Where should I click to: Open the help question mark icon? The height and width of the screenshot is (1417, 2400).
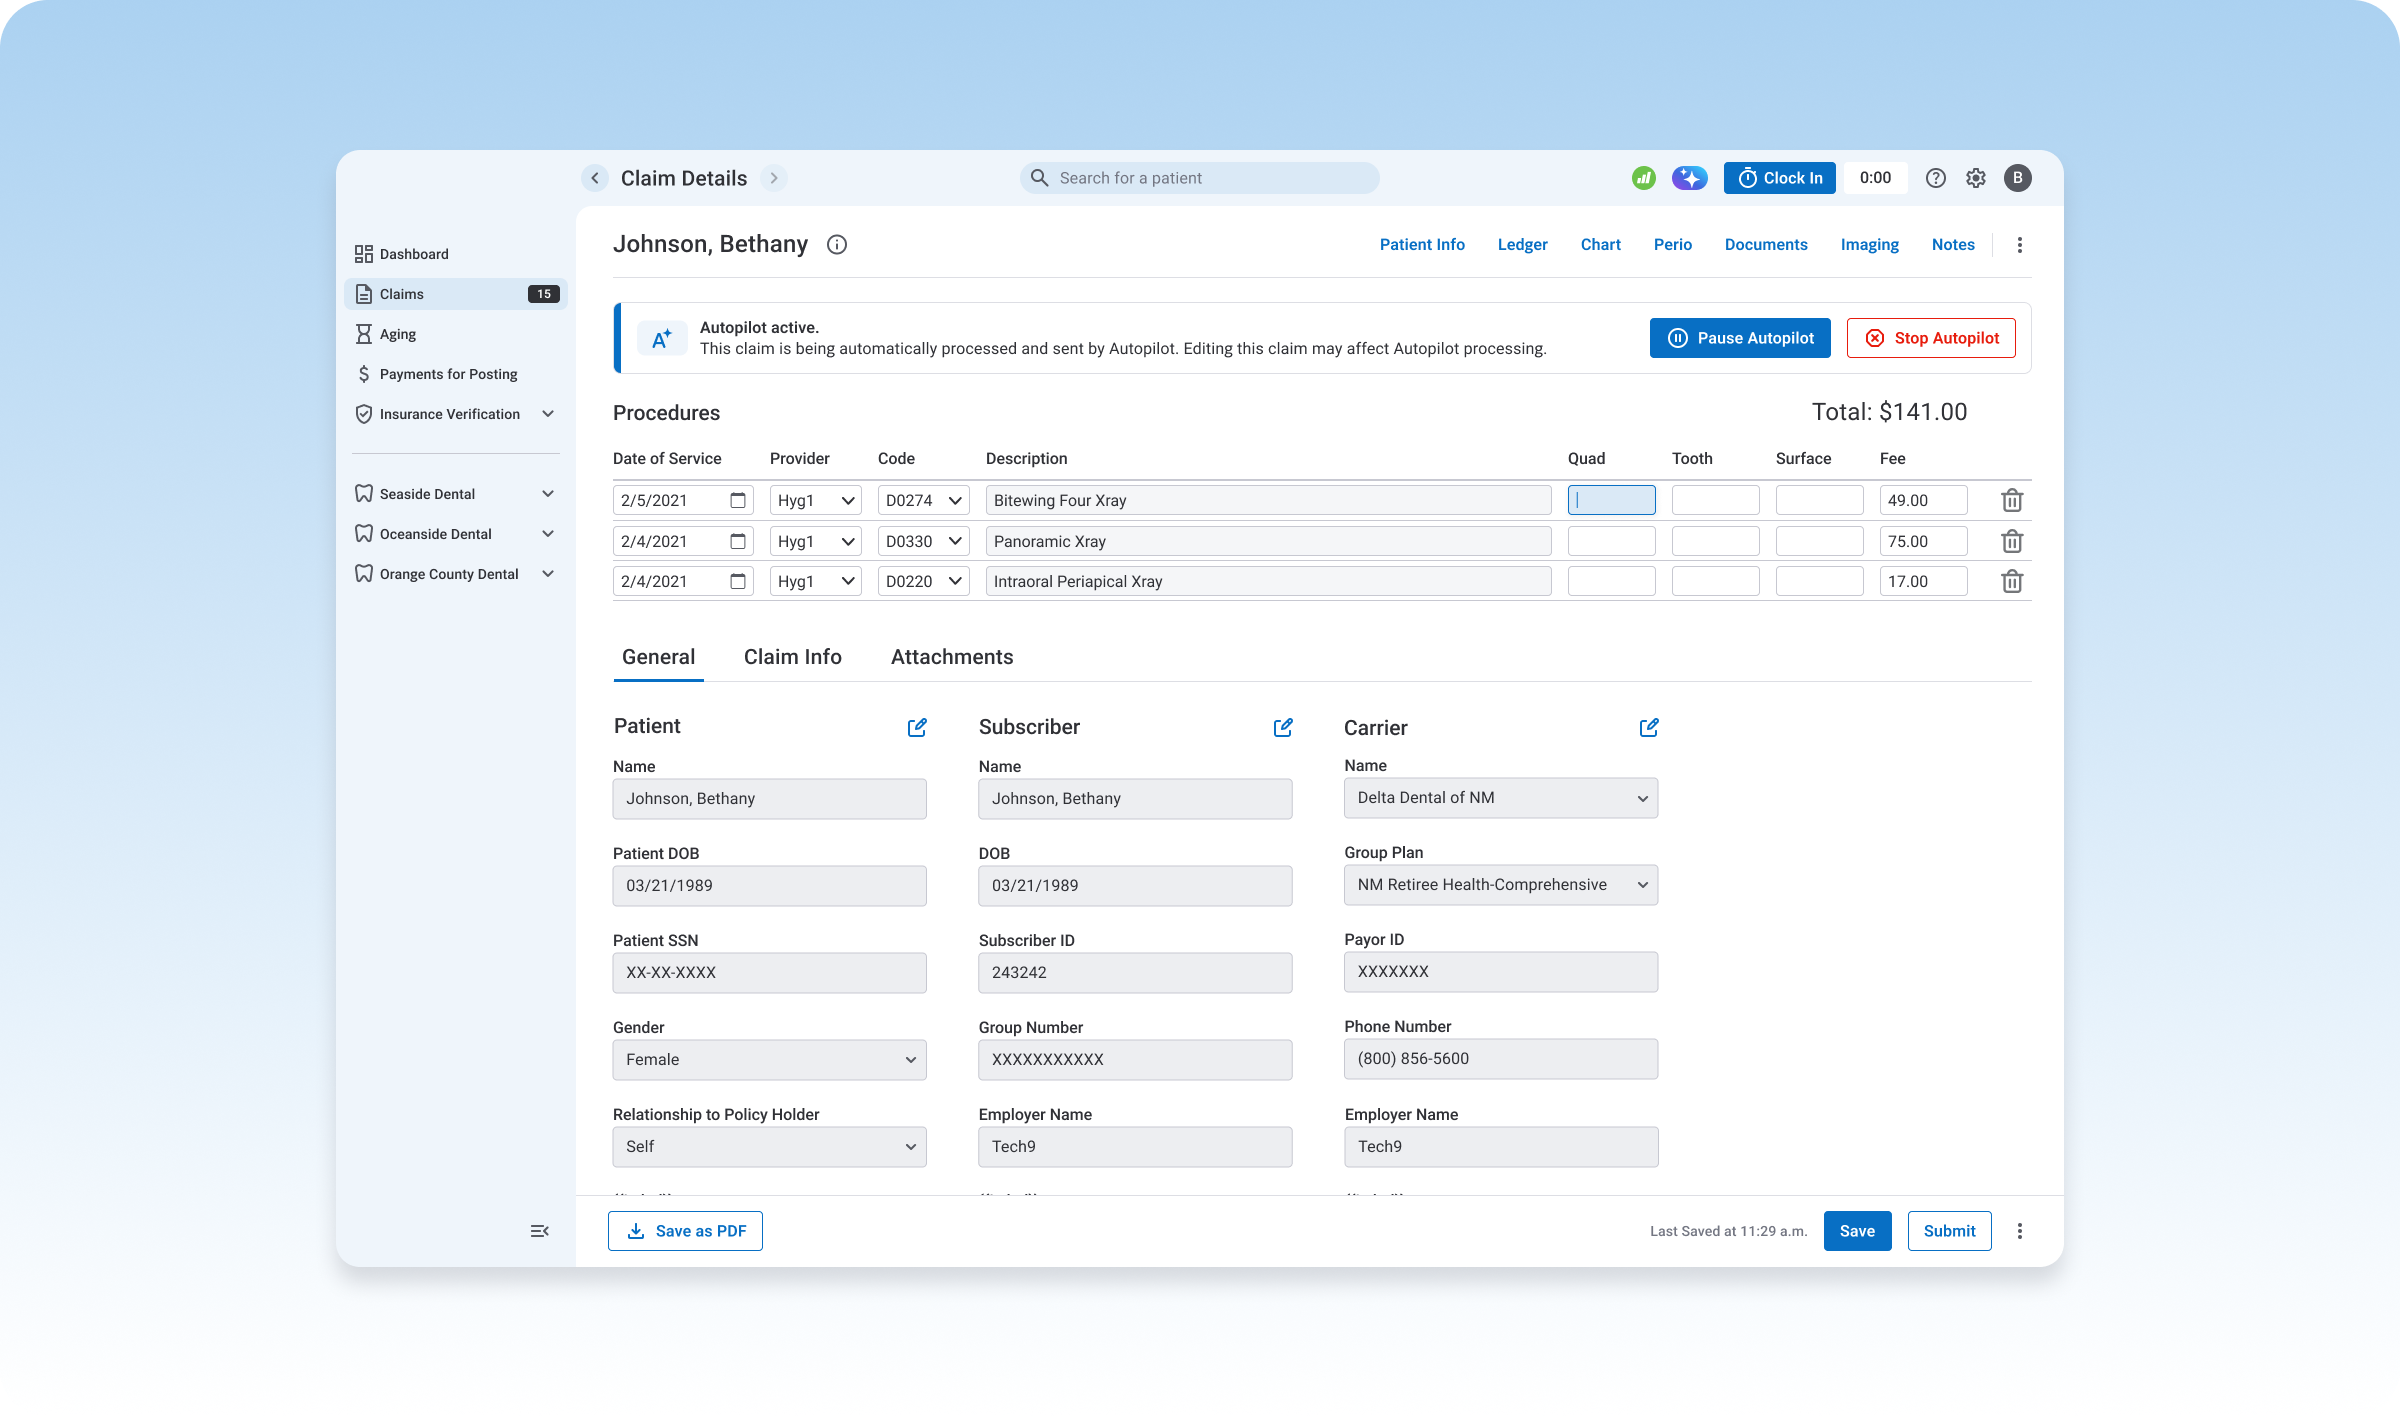click(x=1936, y=178)
